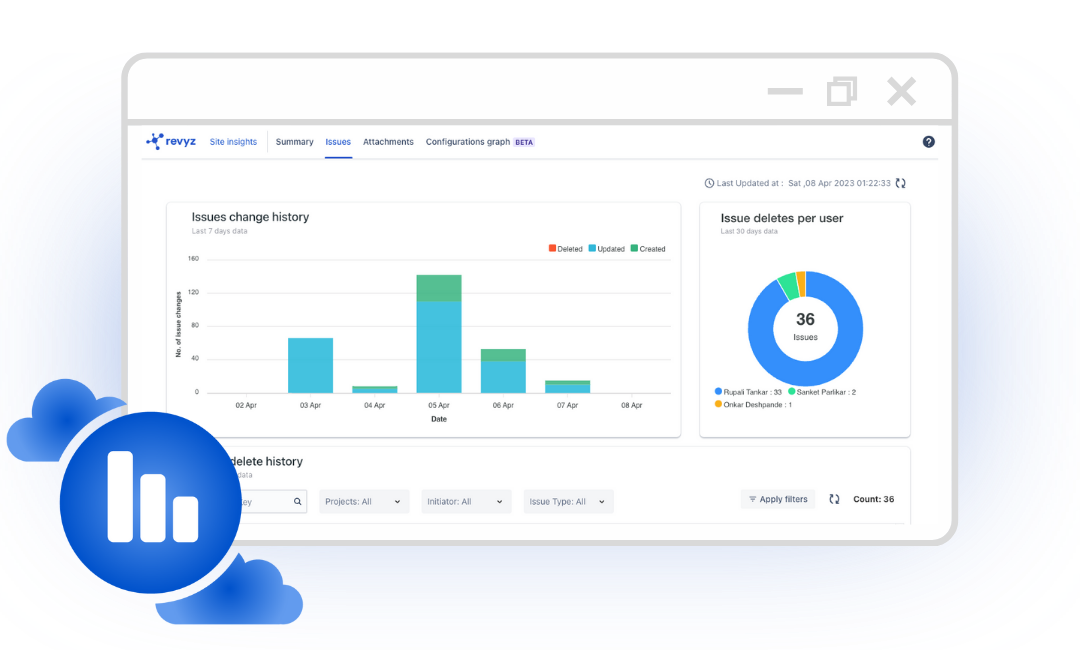The image size is (1080, 650).
Task: Toggle the Deleted legend series
Action: point(565,248)
